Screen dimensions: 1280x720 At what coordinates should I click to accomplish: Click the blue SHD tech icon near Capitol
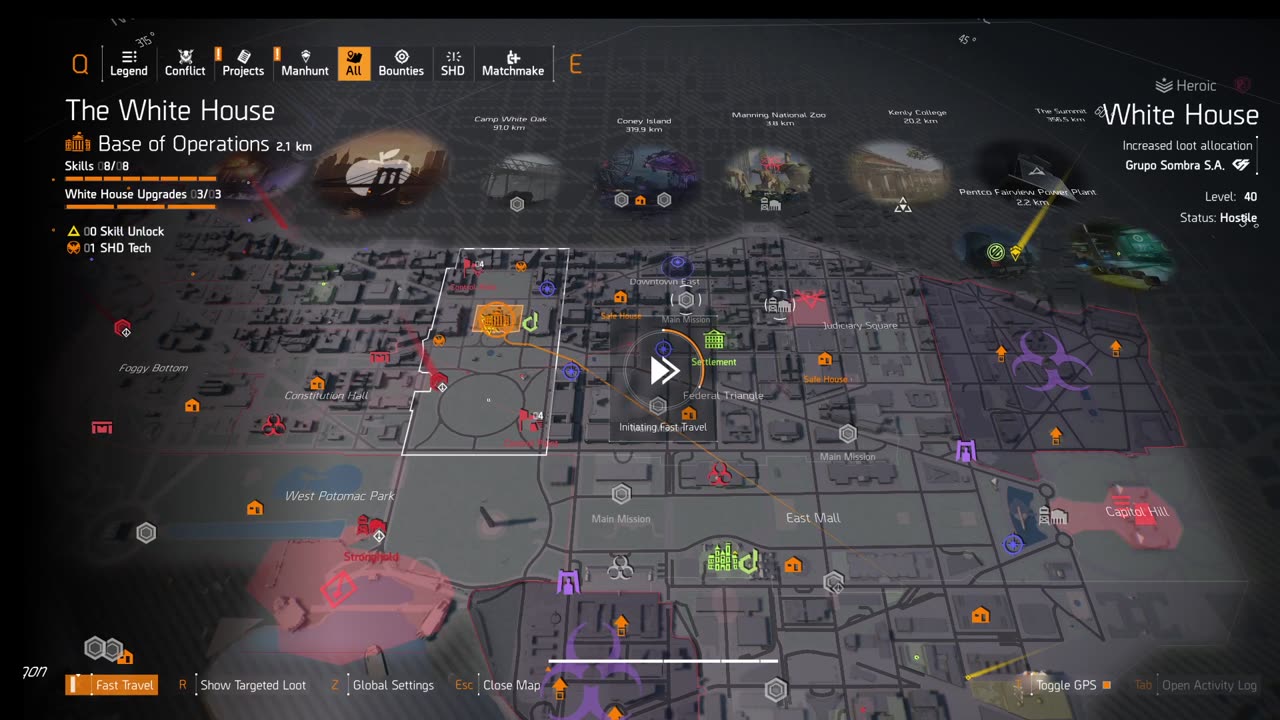tap(1013, 543)
